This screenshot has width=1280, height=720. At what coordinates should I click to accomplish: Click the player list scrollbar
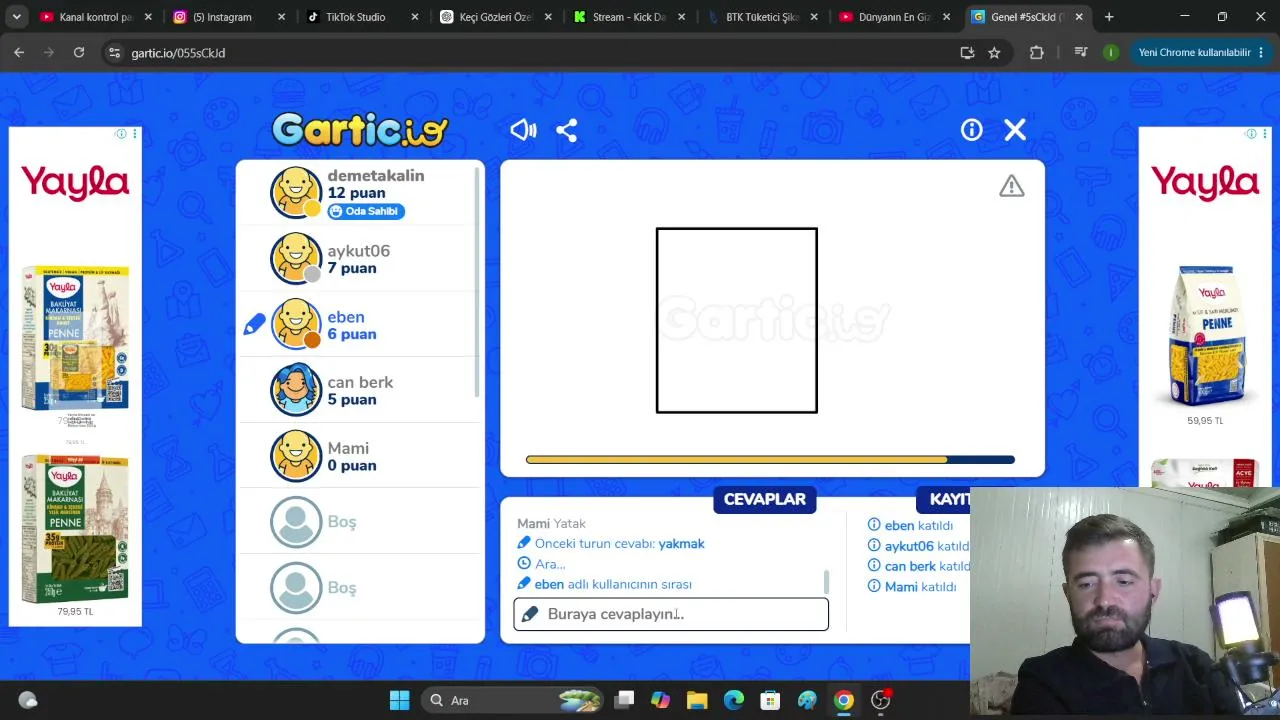pyautogui.click(x=478, y=280)
